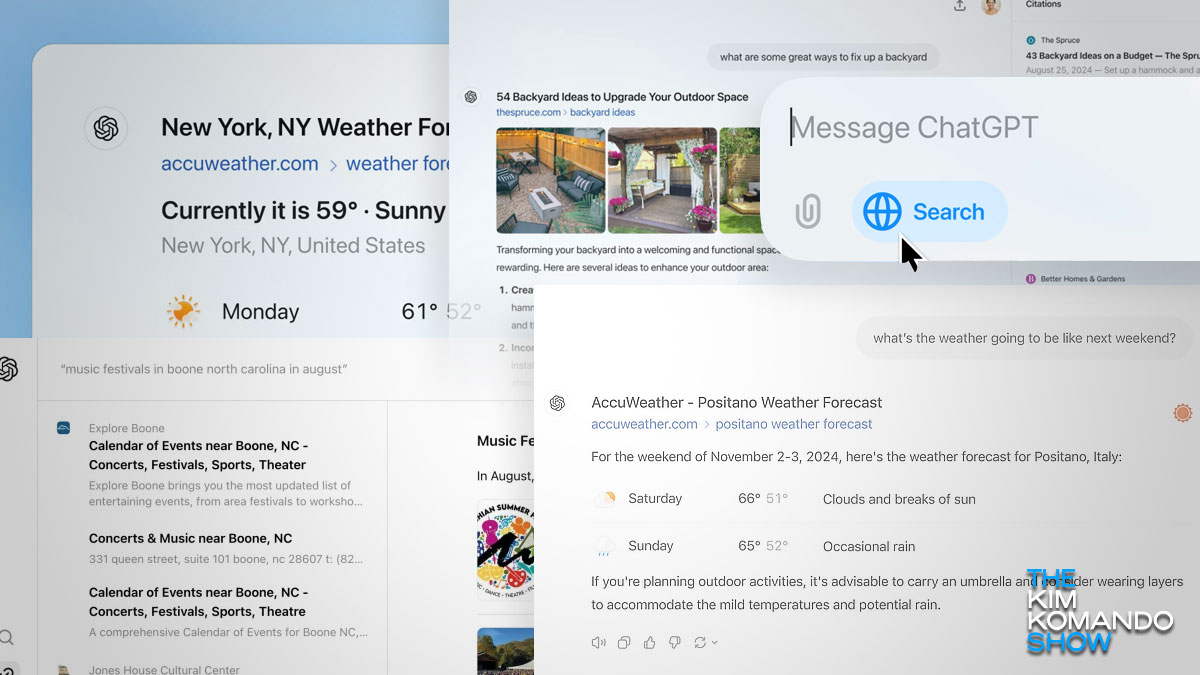
Task: Copy the Positano forecast response
Action: [624, 642]
